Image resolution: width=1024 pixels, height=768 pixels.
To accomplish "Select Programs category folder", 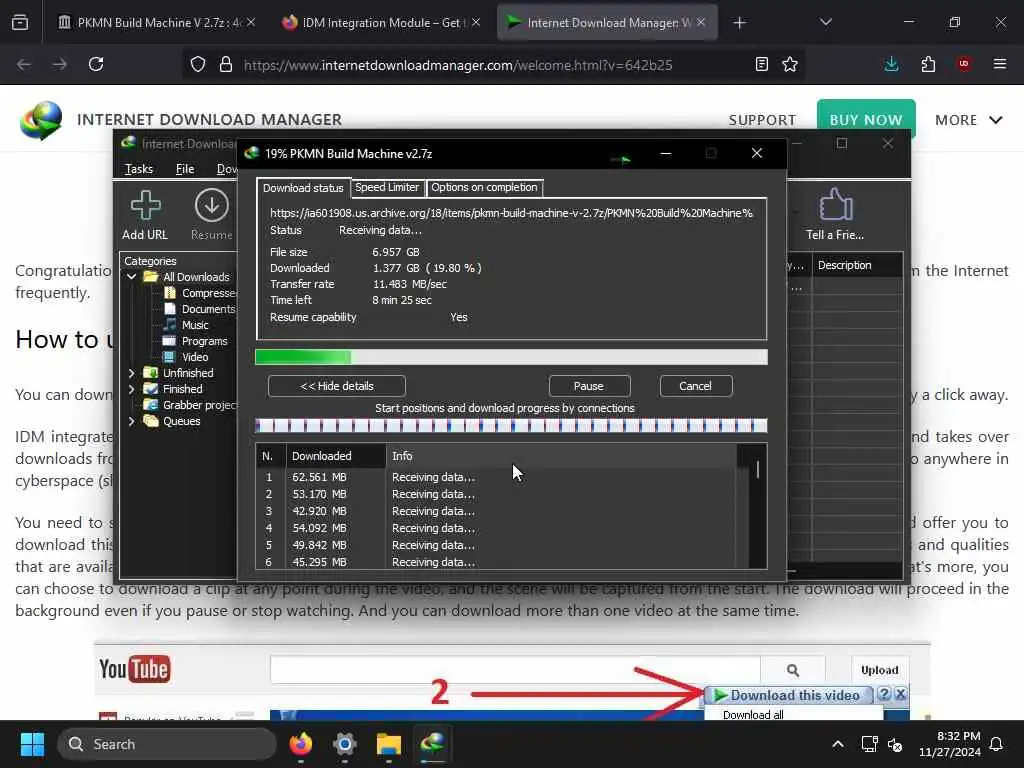I will click(196, 341).
